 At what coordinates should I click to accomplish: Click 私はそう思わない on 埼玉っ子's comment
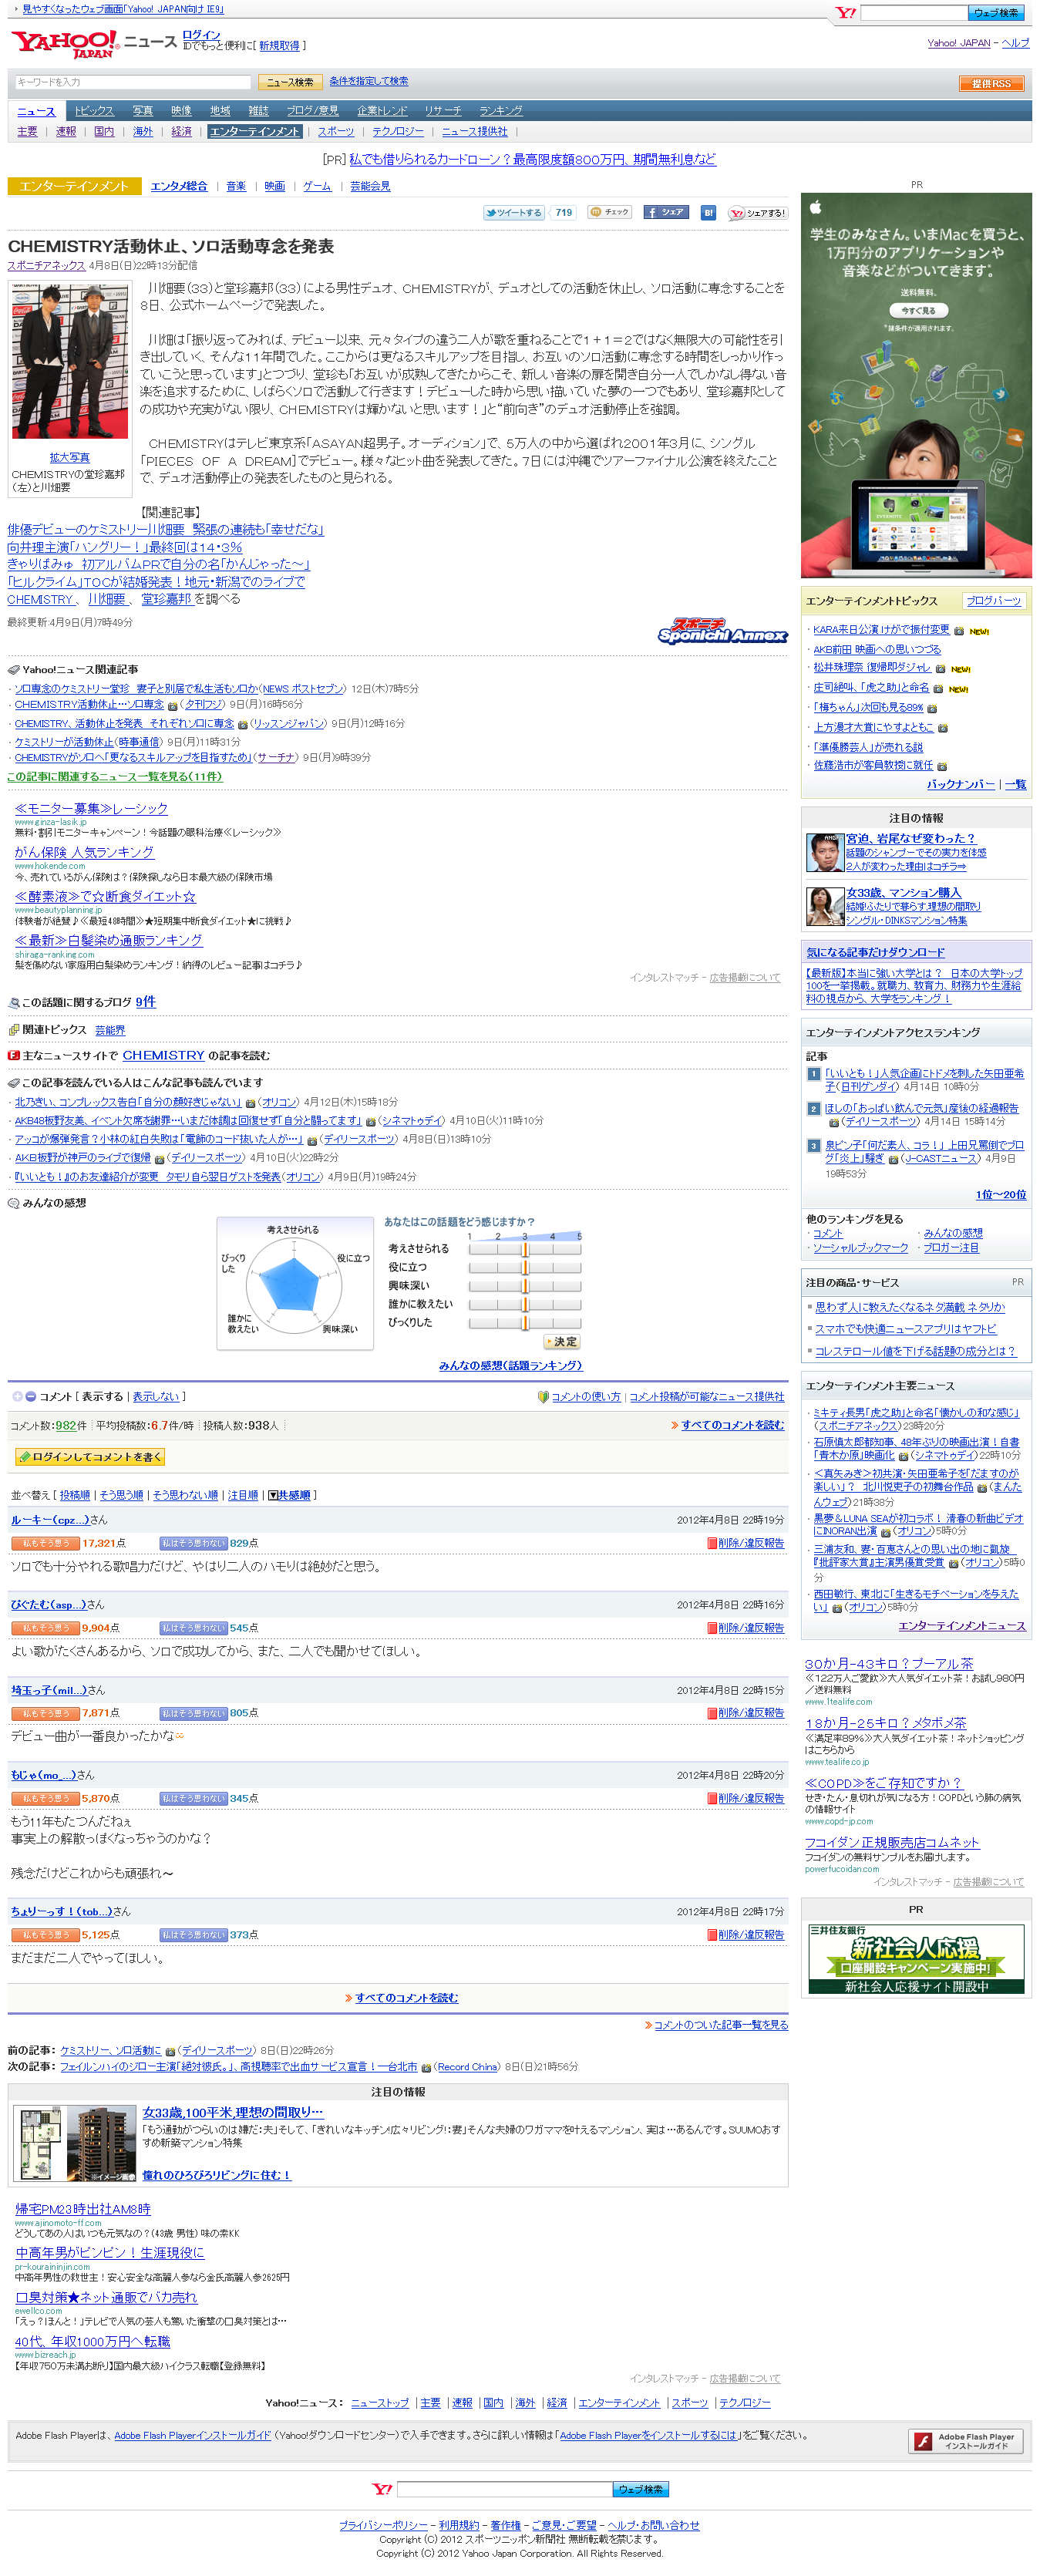(x=194, y=1713)
